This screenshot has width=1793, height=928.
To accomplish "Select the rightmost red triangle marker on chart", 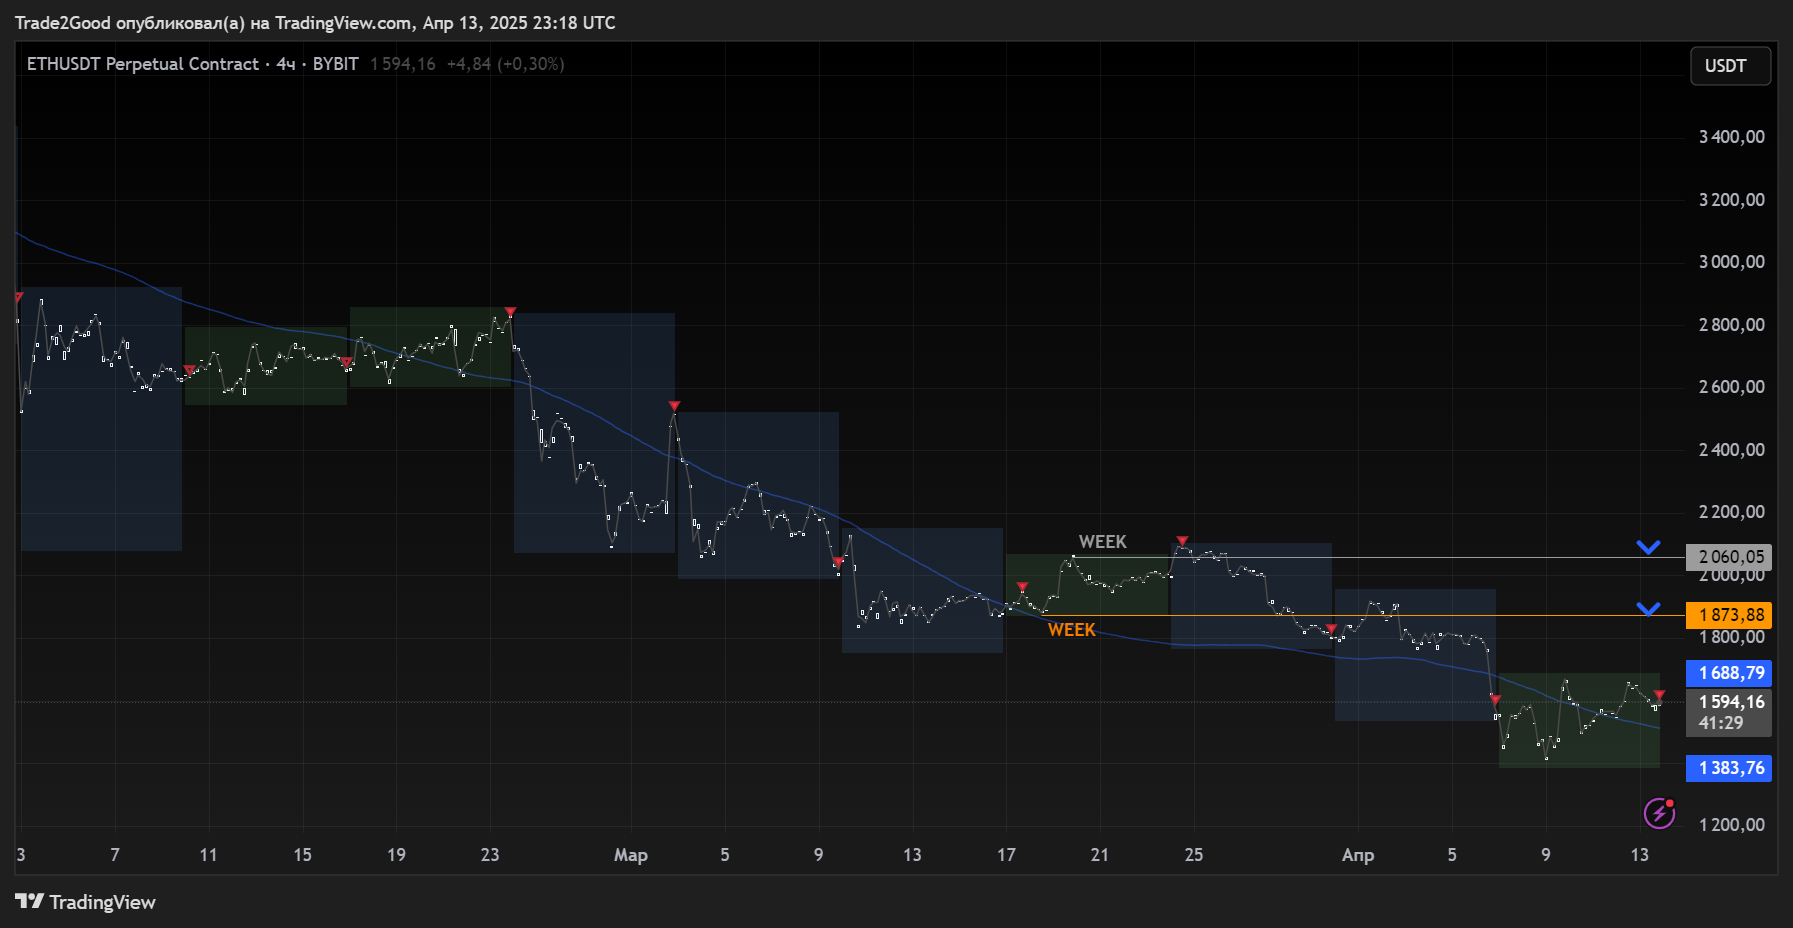I will pos(1659,695).
